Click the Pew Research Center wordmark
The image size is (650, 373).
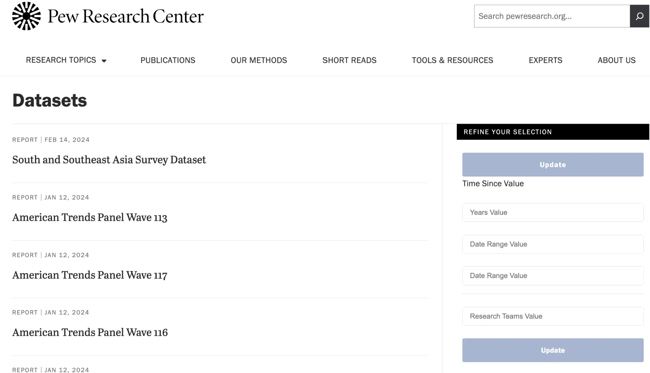[126, 17]
